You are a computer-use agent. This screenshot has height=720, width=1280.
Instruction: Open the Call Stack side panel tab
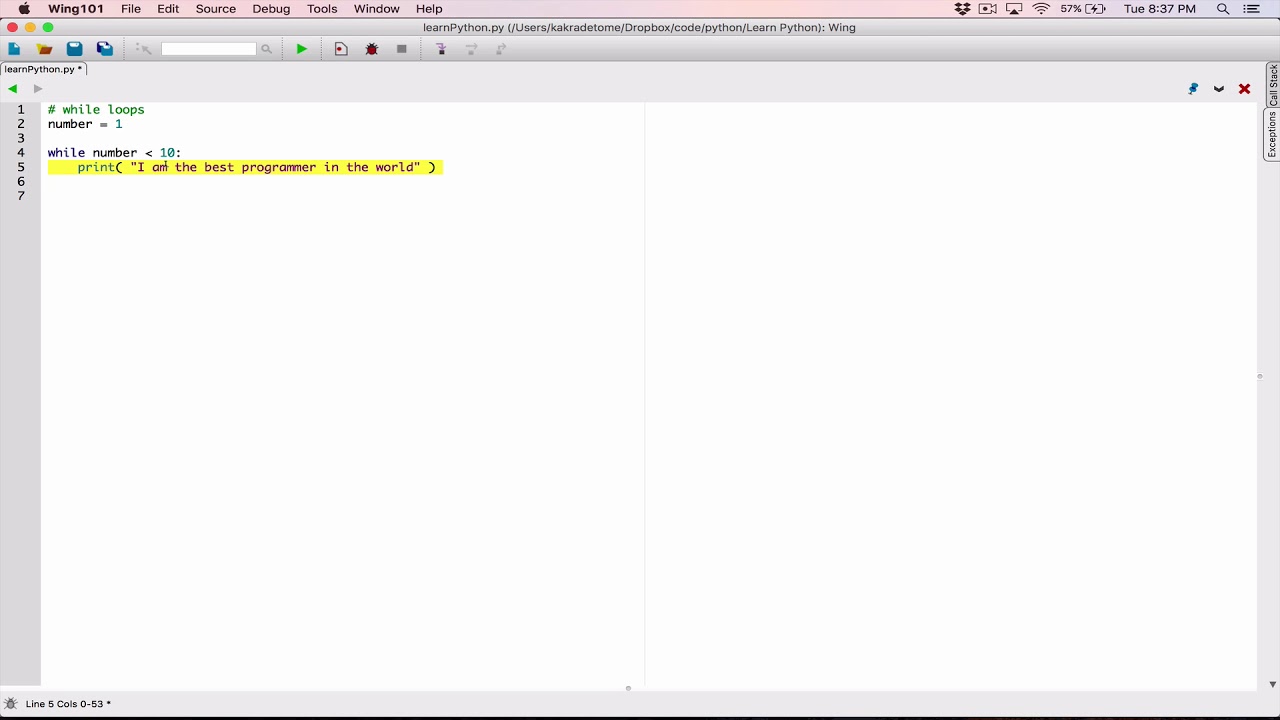pyautogui.click(x=1273, y=87)
